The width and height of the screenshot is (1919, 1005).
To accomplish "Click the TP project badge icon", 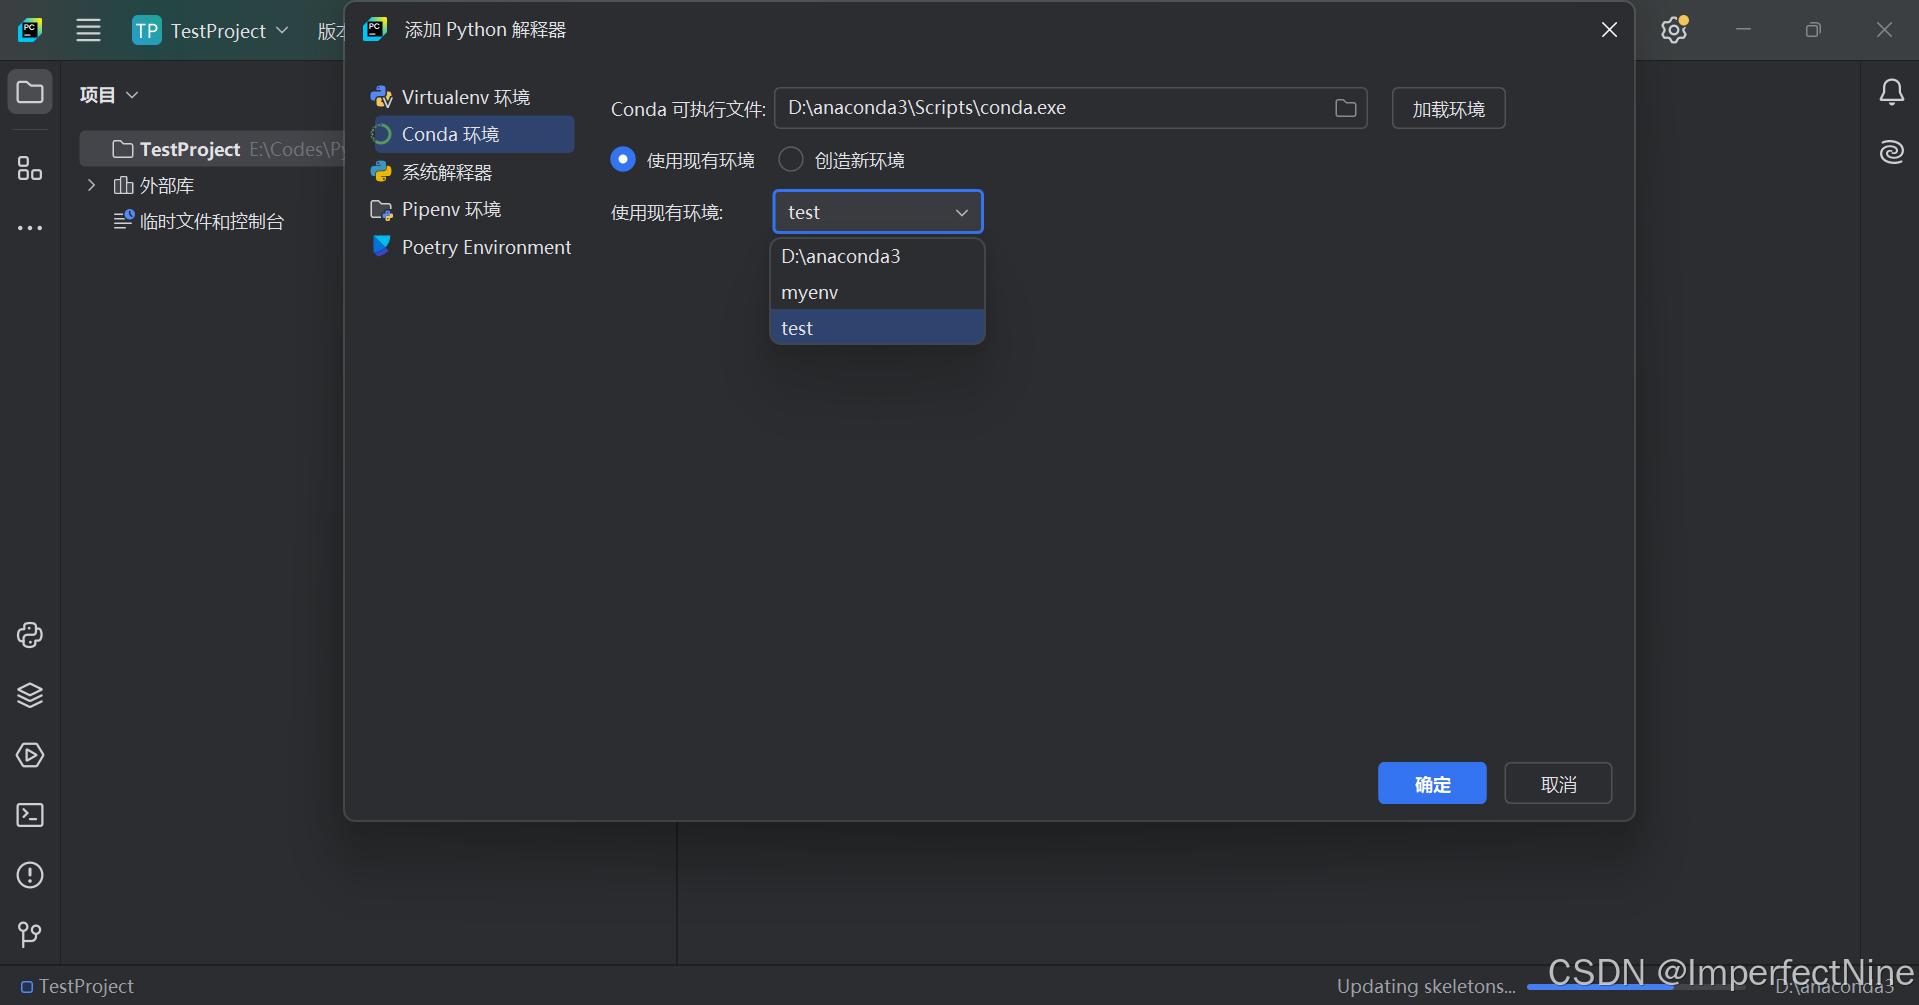I will coord(146,30).
